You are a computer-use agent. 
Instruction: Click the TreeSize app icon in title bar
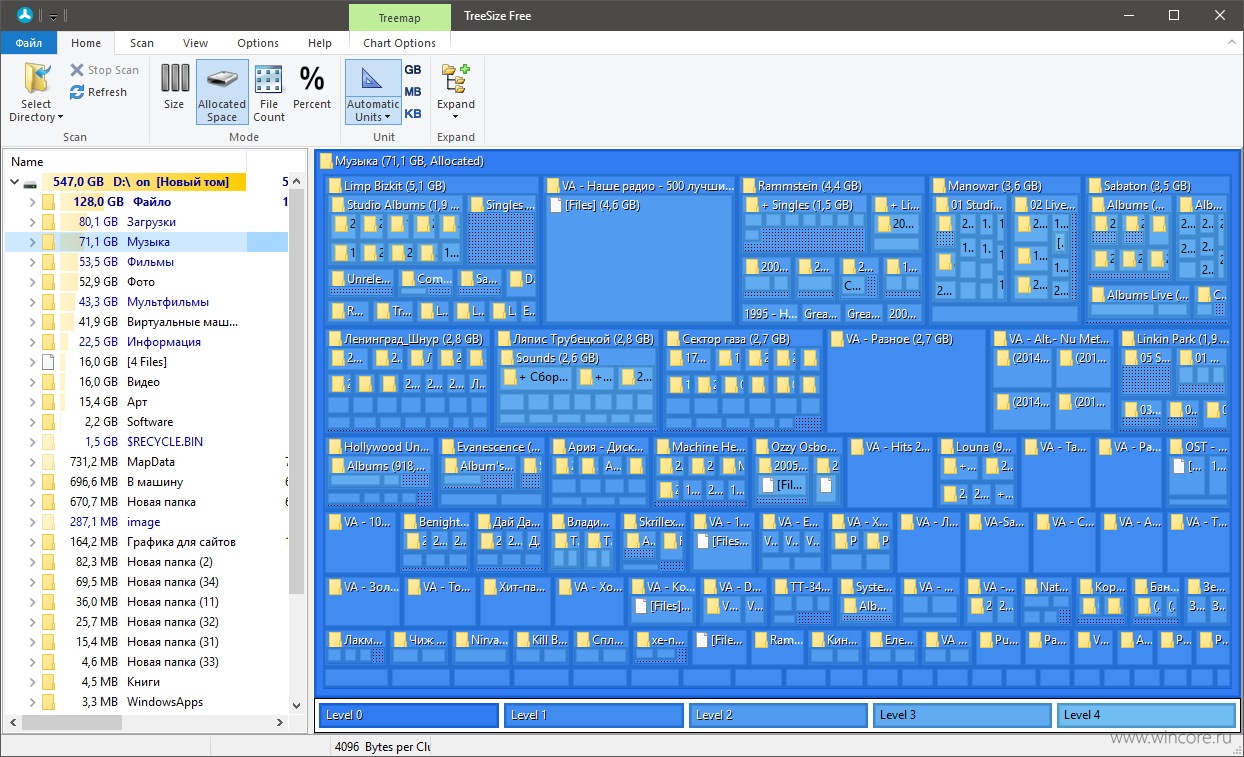click(26, 15)
